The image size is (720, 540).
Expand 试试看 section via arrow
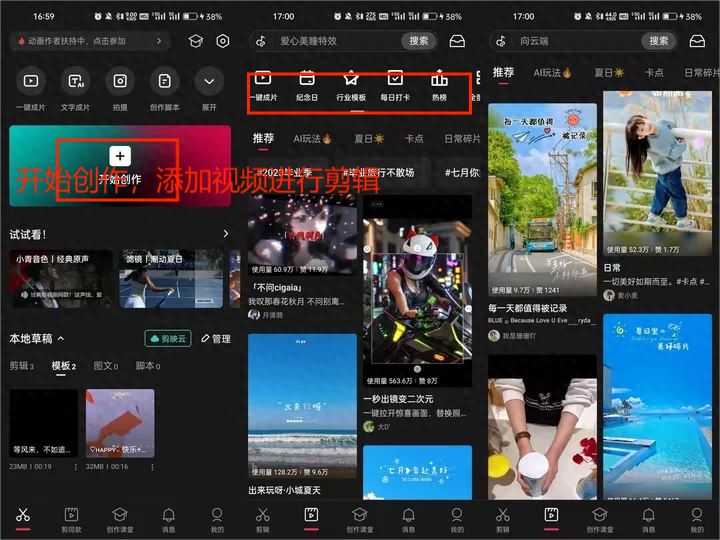pos(226,234)
